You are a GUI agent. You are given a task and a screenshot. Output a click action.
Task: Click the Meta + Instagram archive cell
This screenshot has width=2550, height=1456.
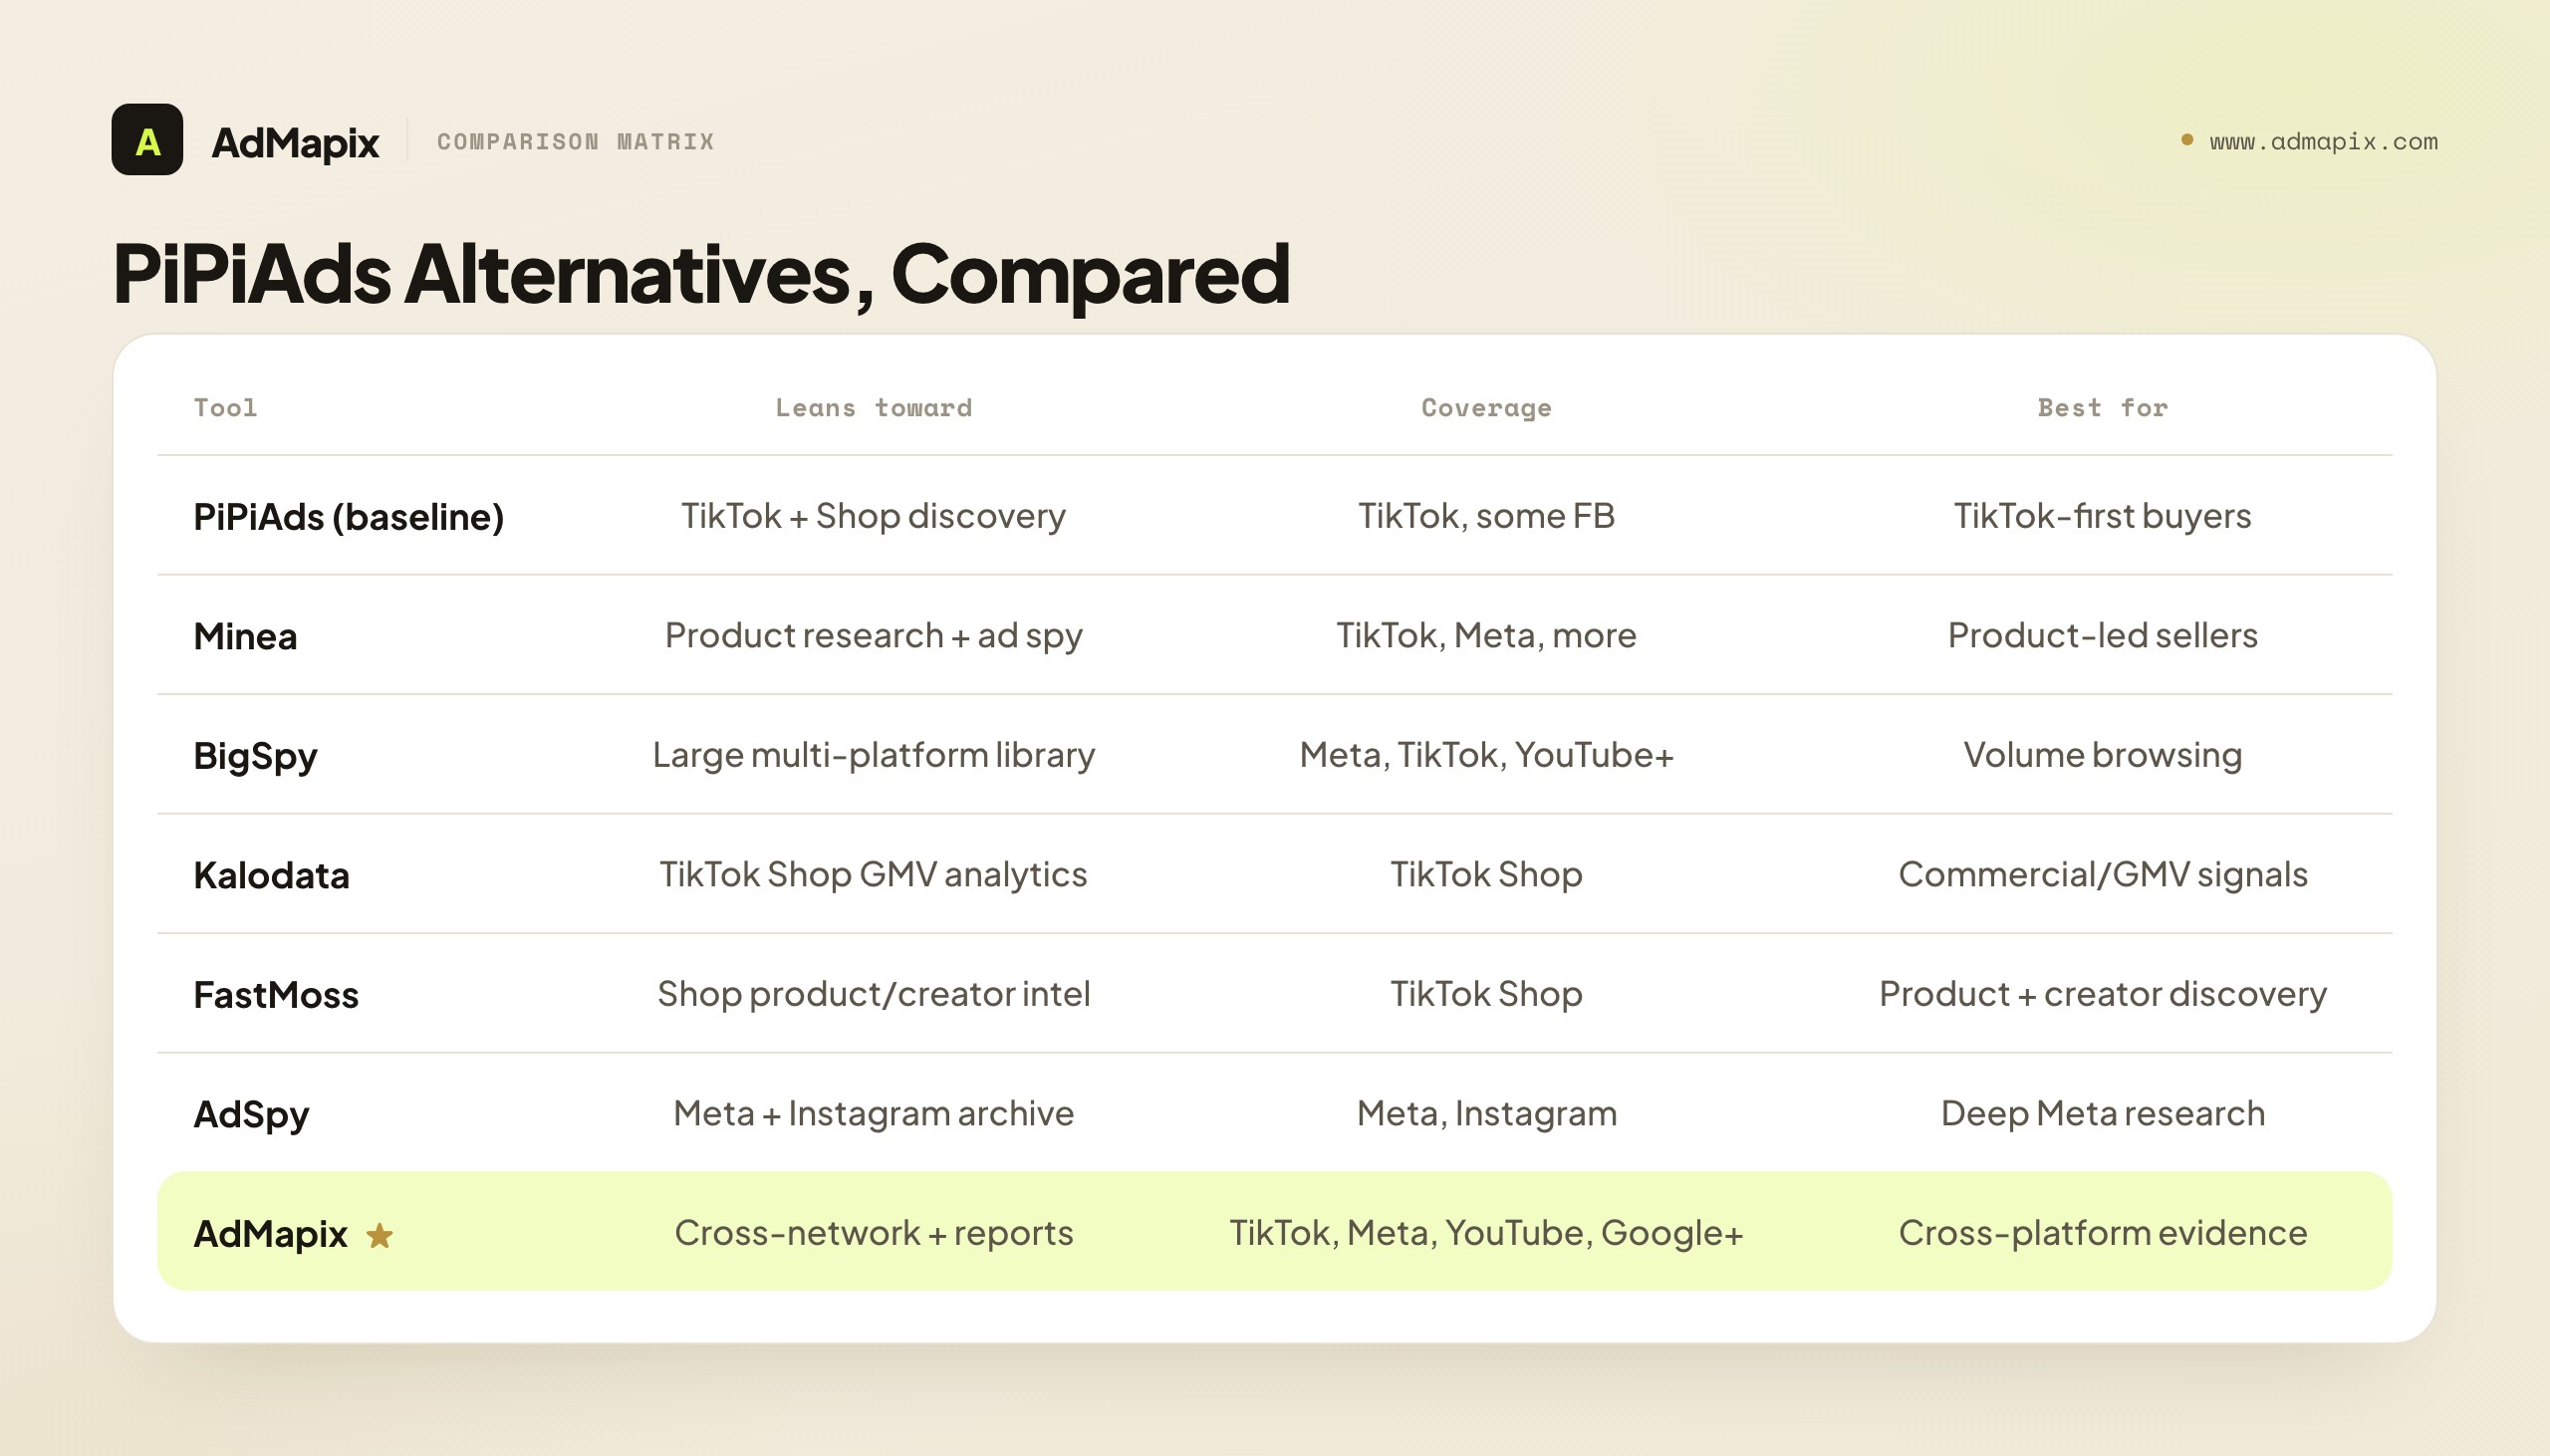tap(874, 1113)
